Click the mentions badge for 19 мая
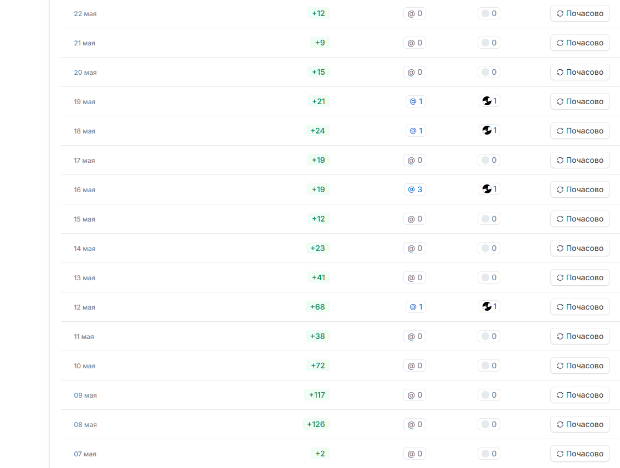This screenshot has width=620, height=468. (414, 101)
